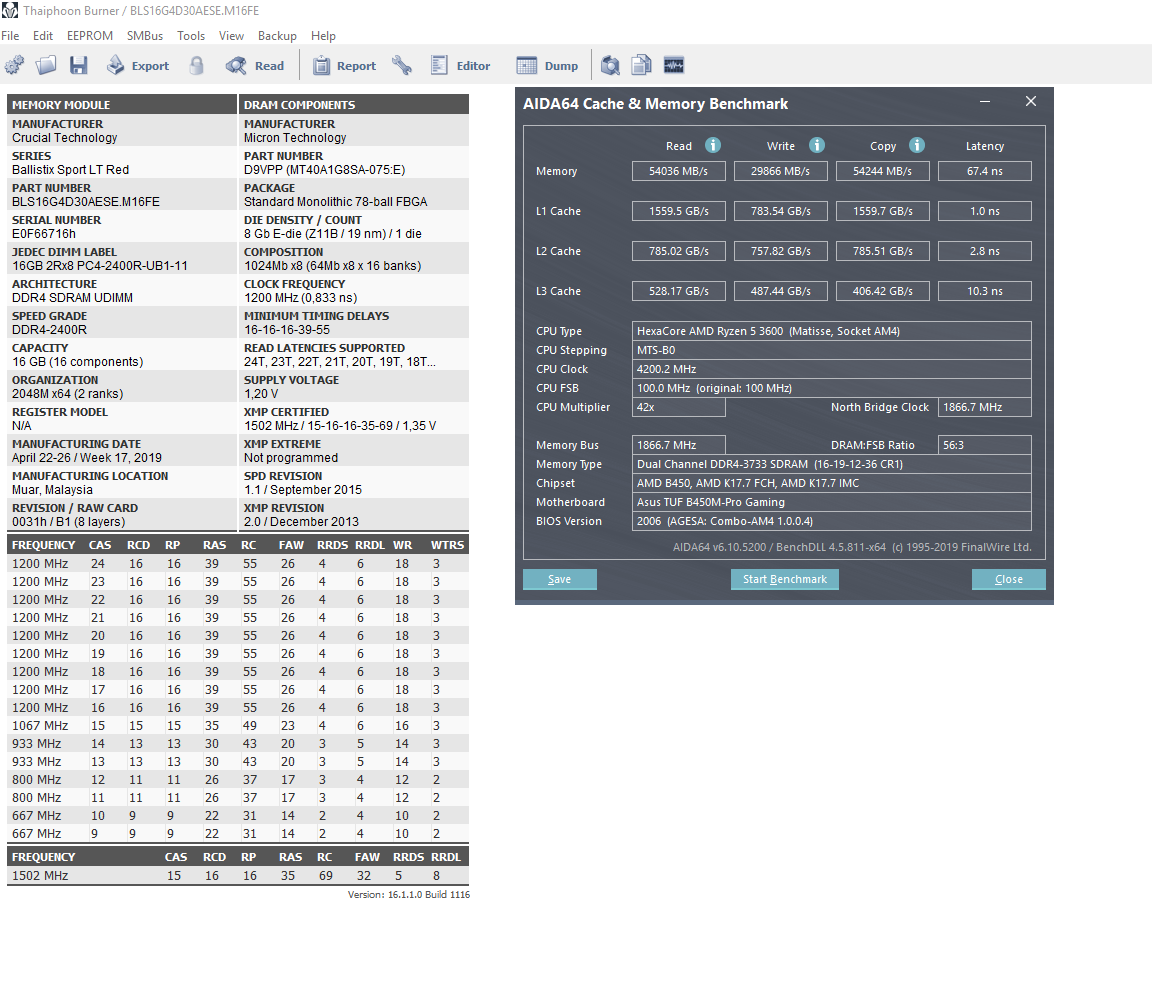
Task: Click L3 Cache latency 10.3 ns
Action: coord(984,291)
